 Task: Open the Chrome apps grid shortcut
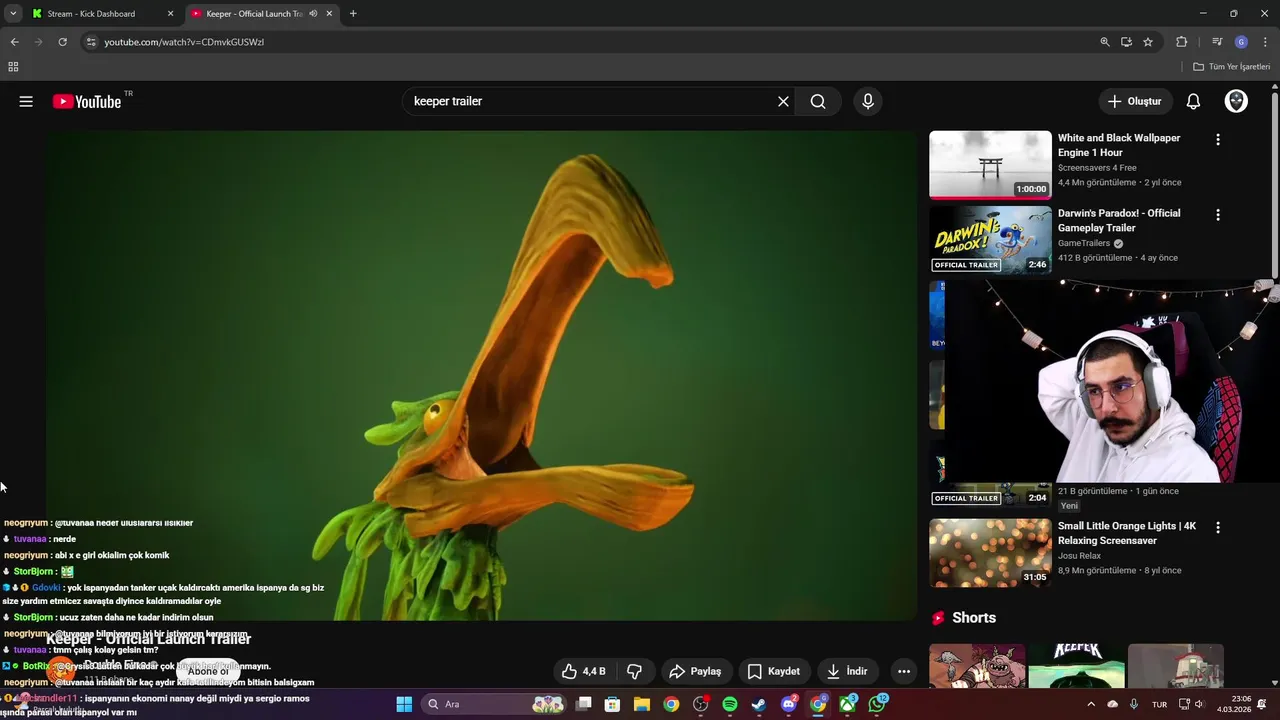click(x=13, y=67)
